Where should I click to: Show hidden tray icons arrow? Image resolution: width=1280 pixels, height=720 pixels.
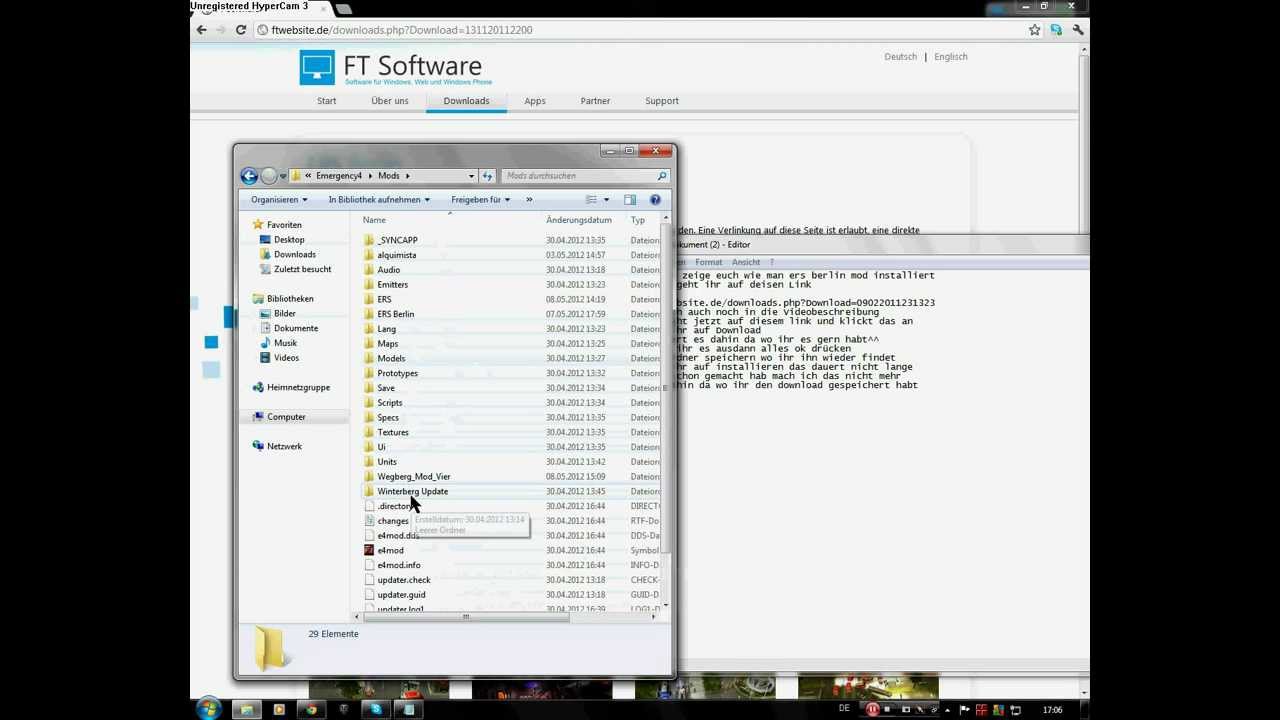point(947,710)
